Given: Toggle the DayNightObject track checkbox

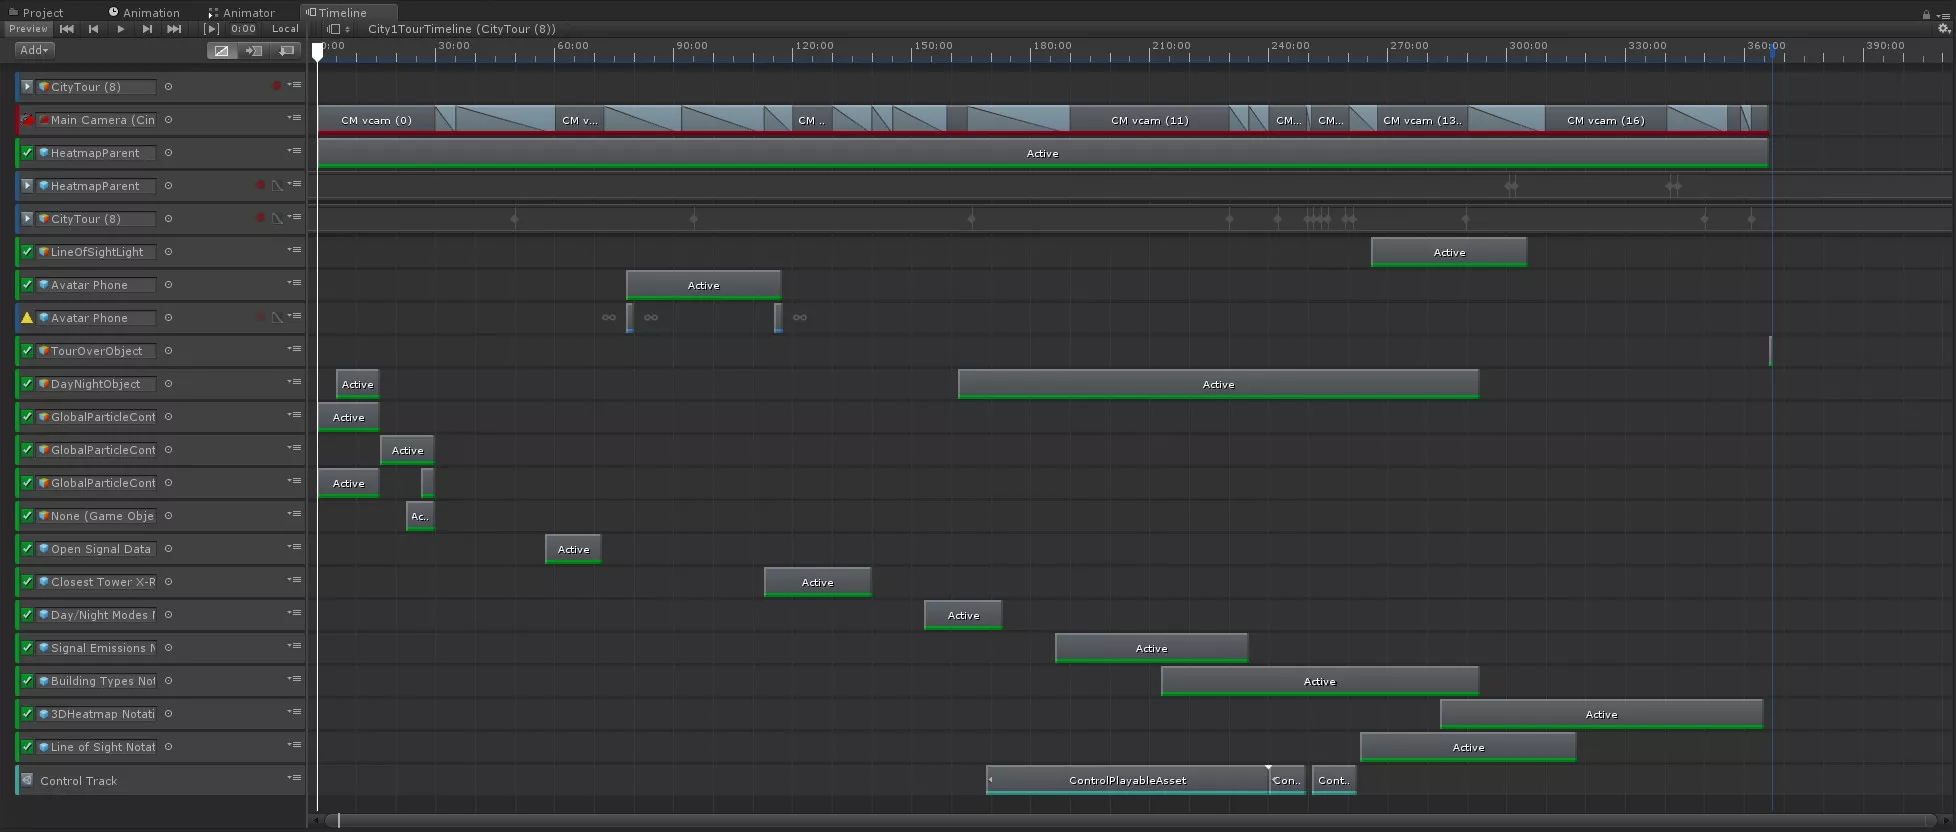Looking at the screenshot, I should tap(27, 384).
